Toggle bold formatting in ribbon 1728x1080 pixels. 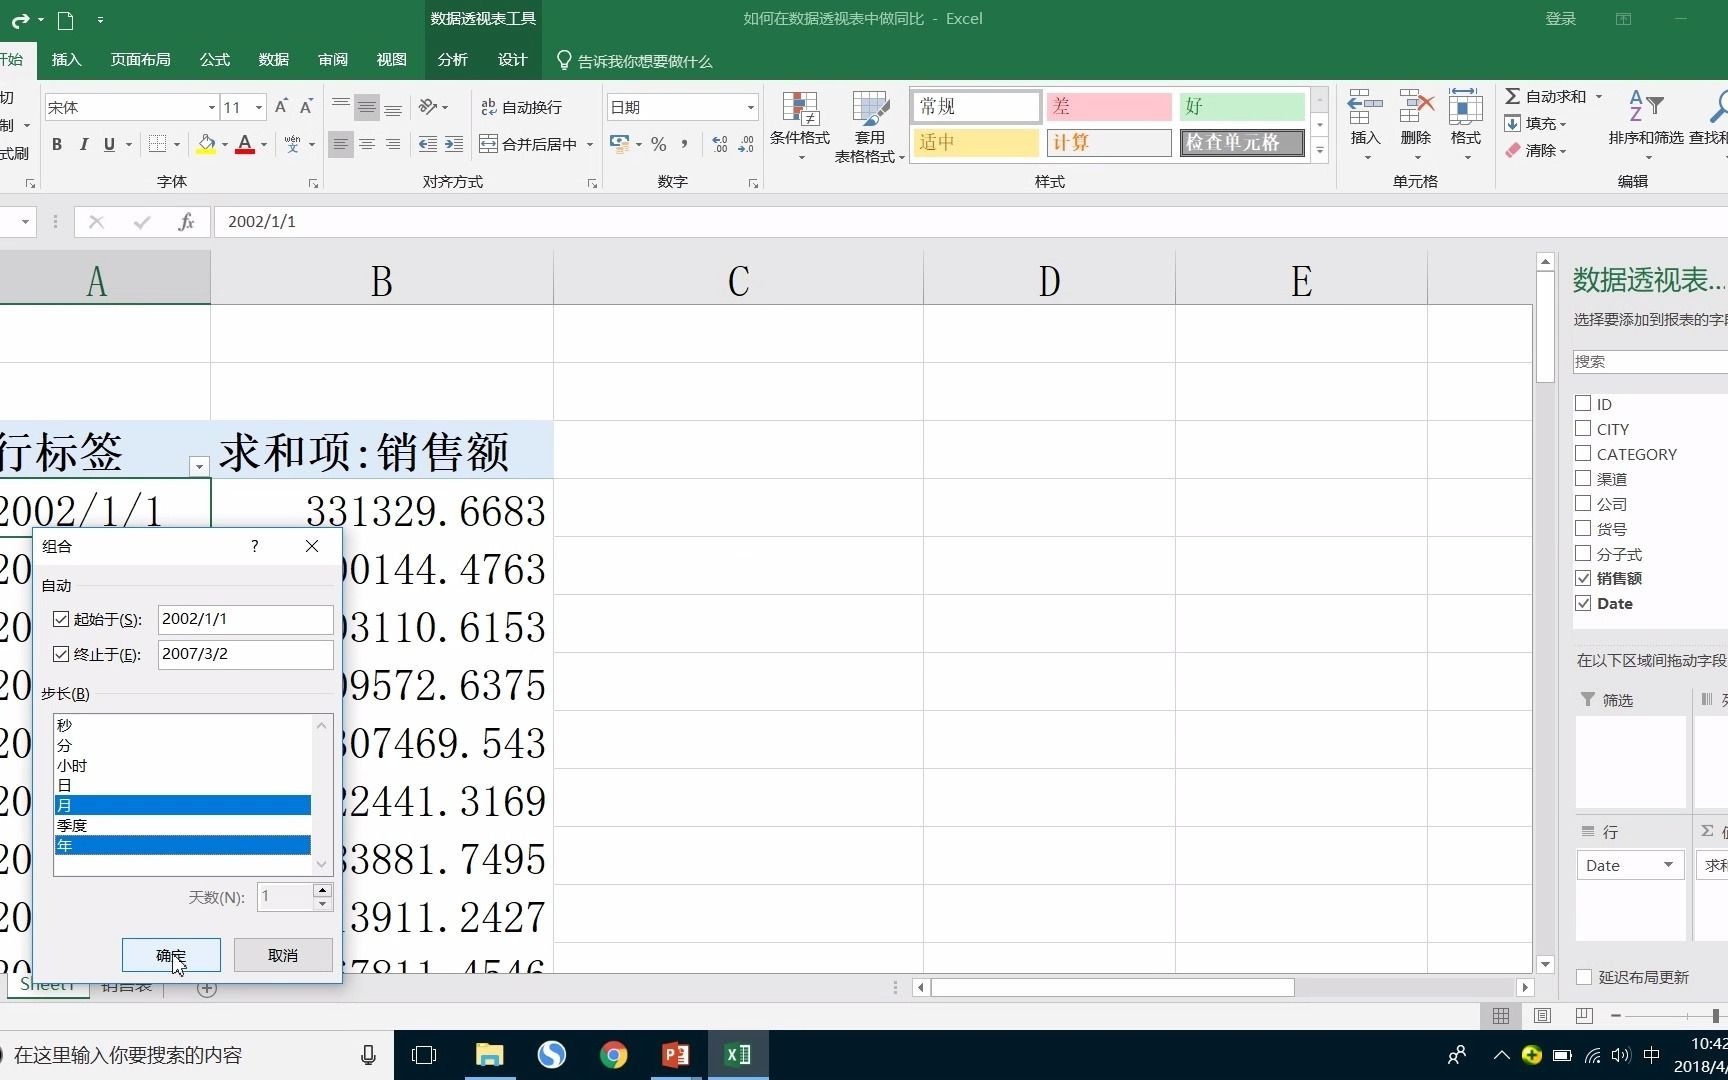tap(57, 145)
